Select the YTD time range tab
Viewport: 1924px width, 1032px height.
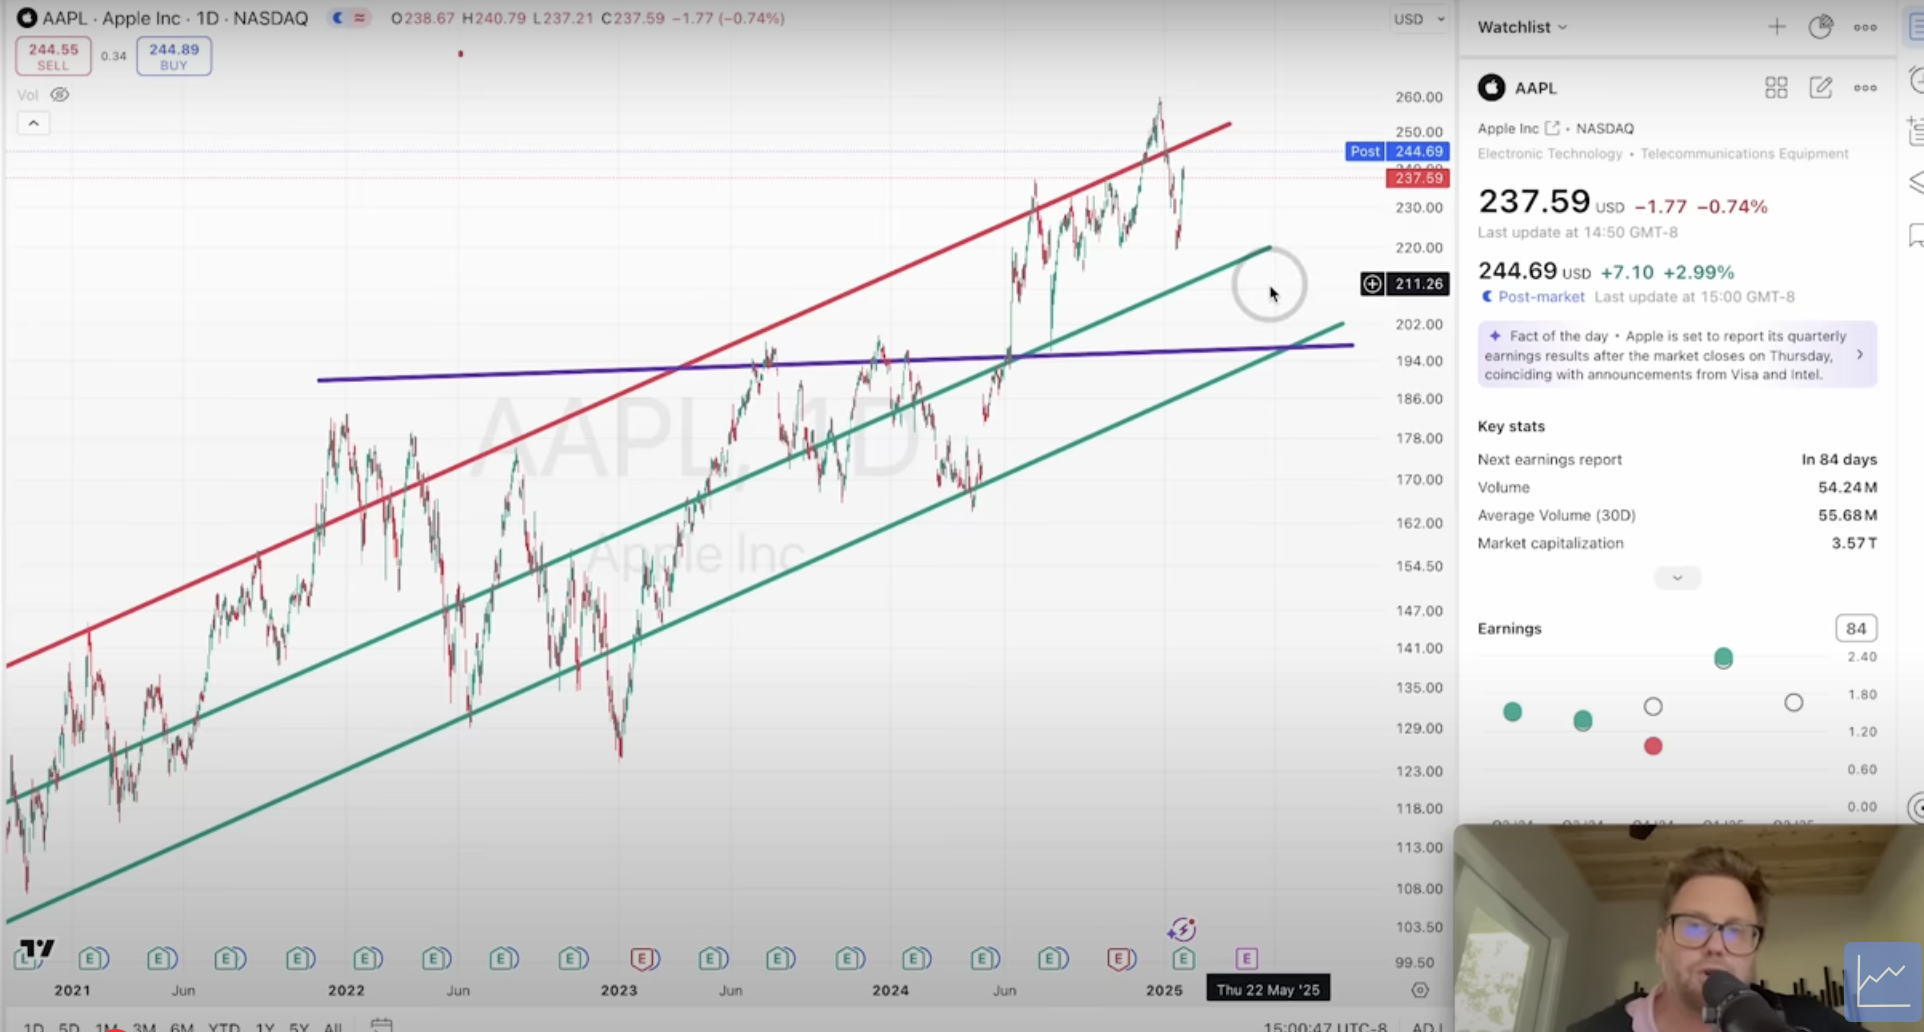pyautogui.click(x=224, y=1026)
